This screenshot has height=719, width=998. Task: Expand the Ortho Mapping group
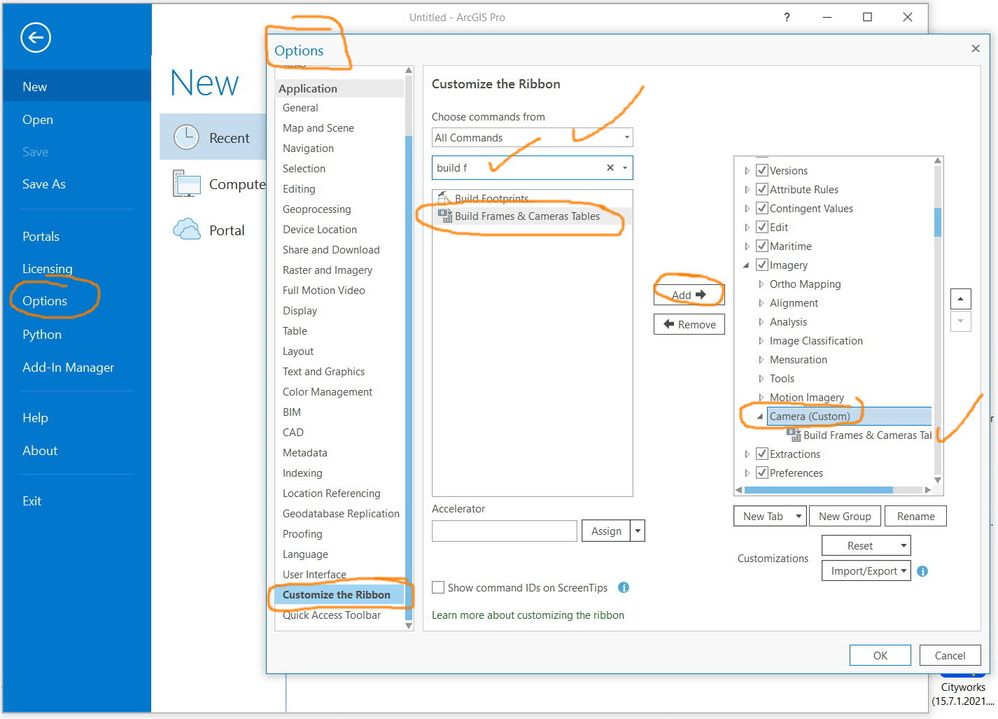pyautogui.click(x=761, y=284)
